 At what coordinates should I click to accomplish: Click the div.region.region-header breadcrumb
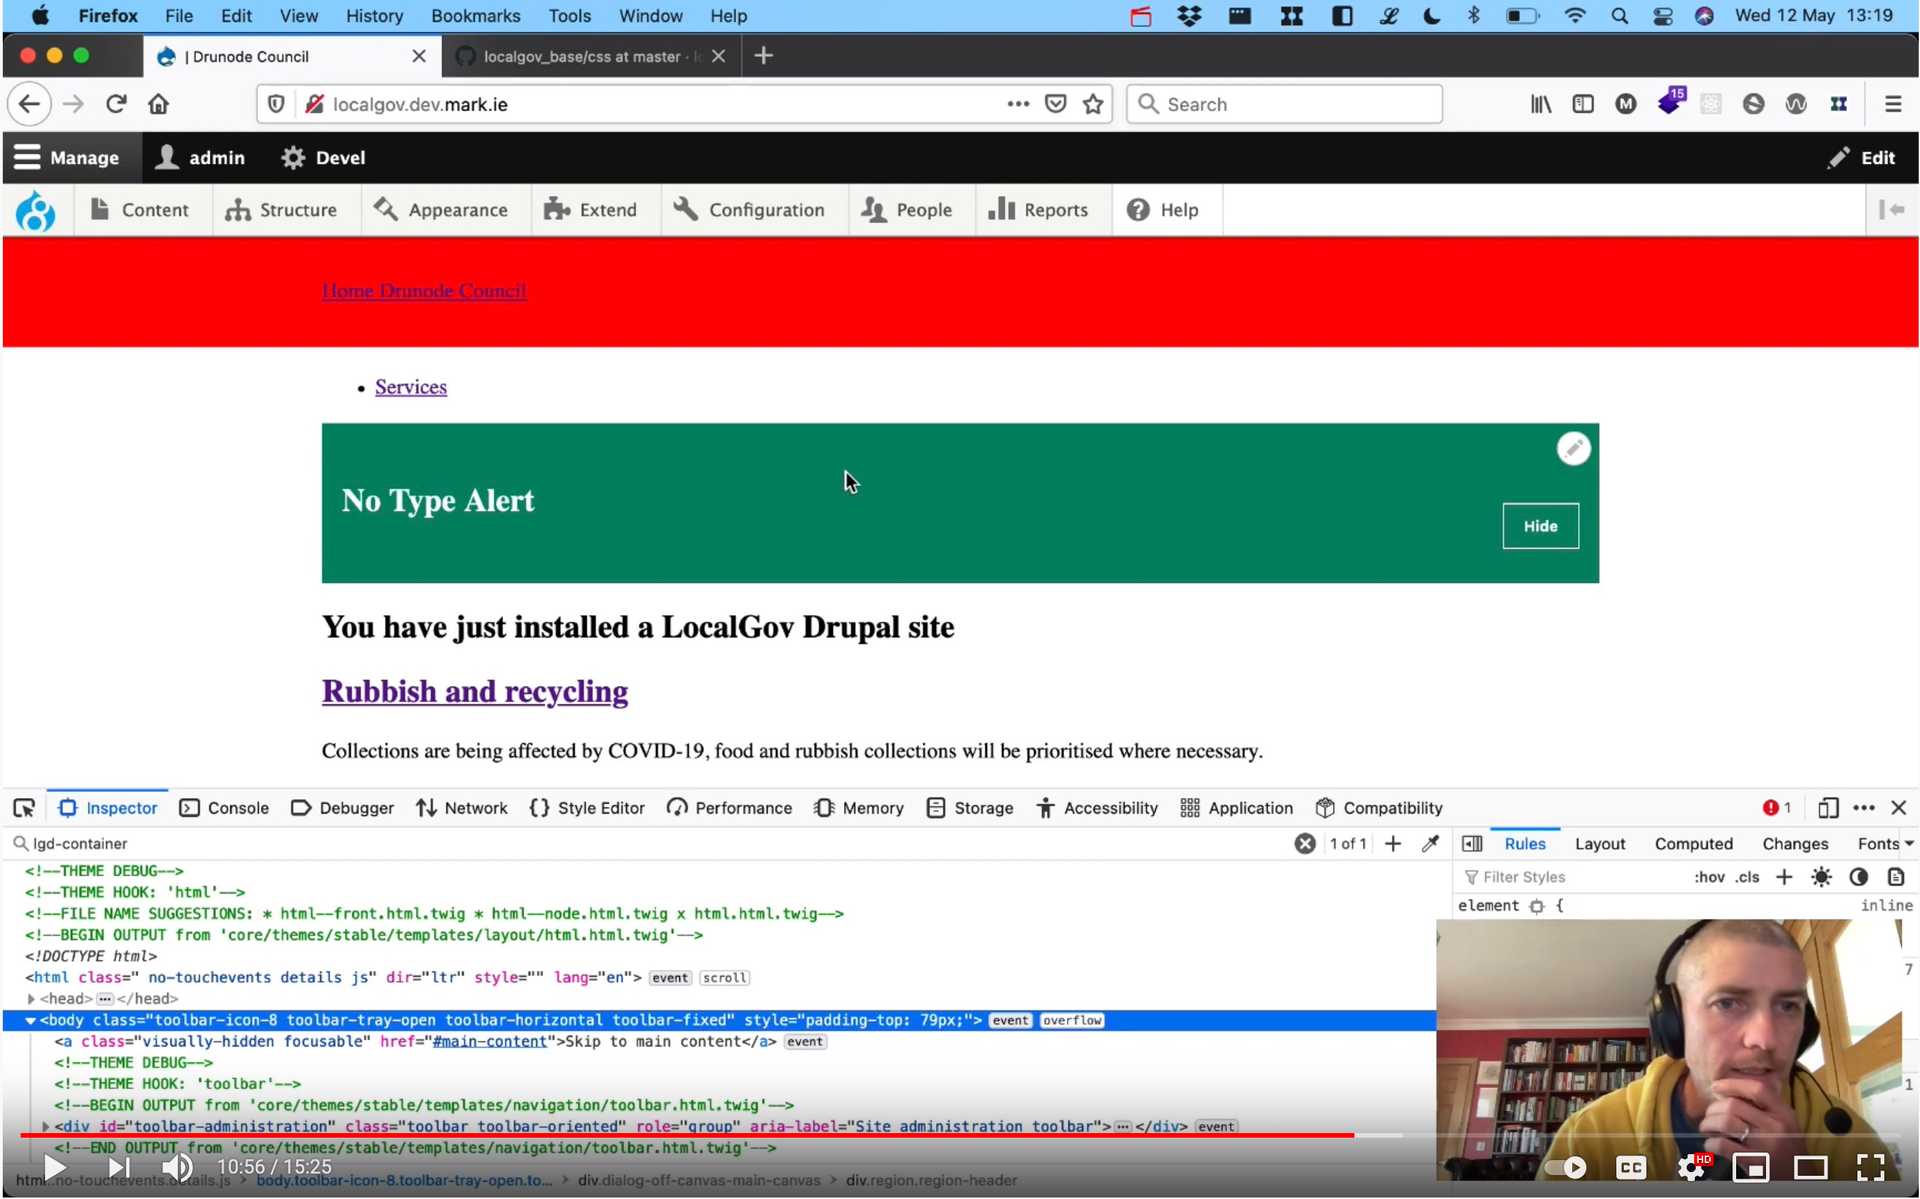[x=931, y=1181]
